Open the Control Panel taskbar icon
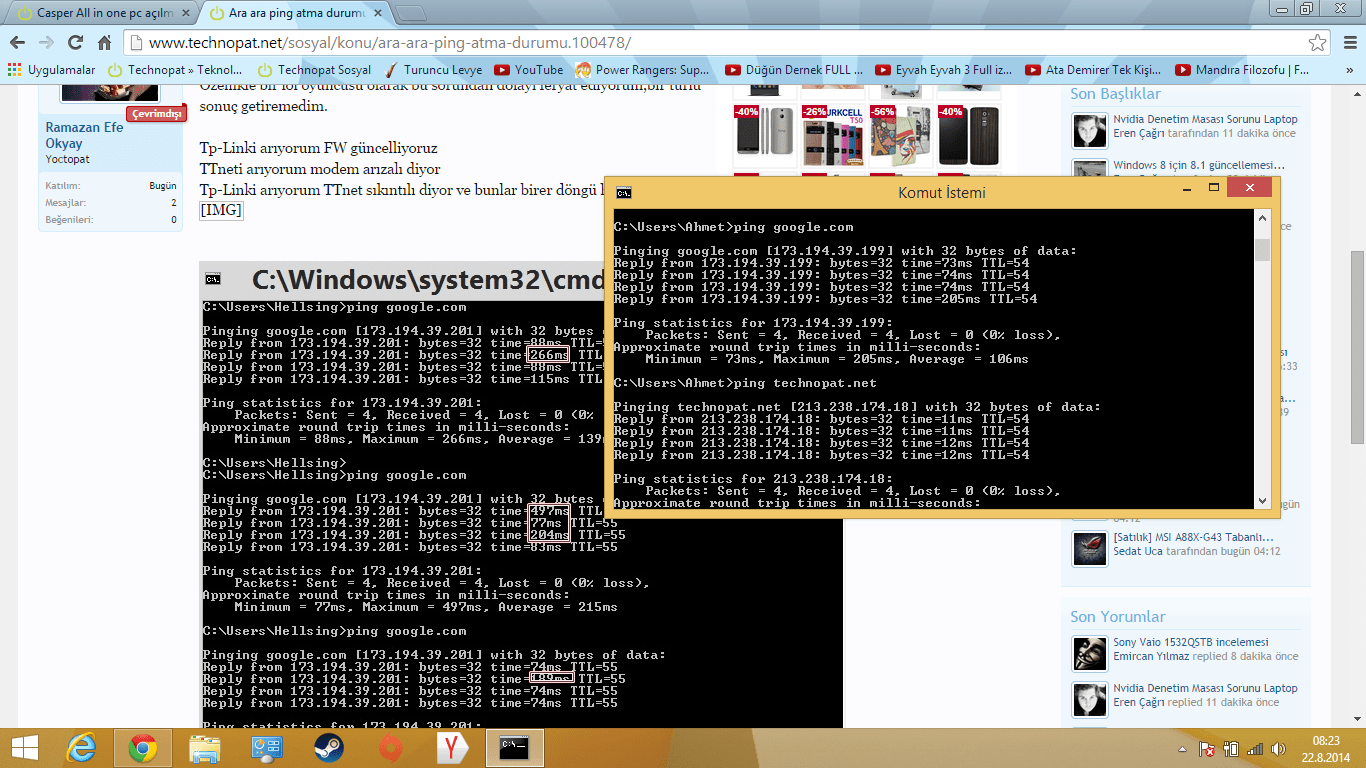1366x768 pixels. pyautogui.click(x=266, y=748)
